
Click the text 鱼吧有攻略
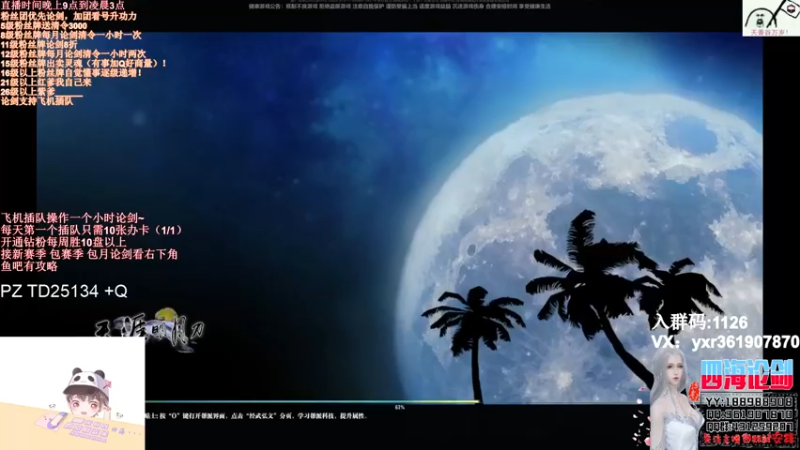[x=29, y=266]
